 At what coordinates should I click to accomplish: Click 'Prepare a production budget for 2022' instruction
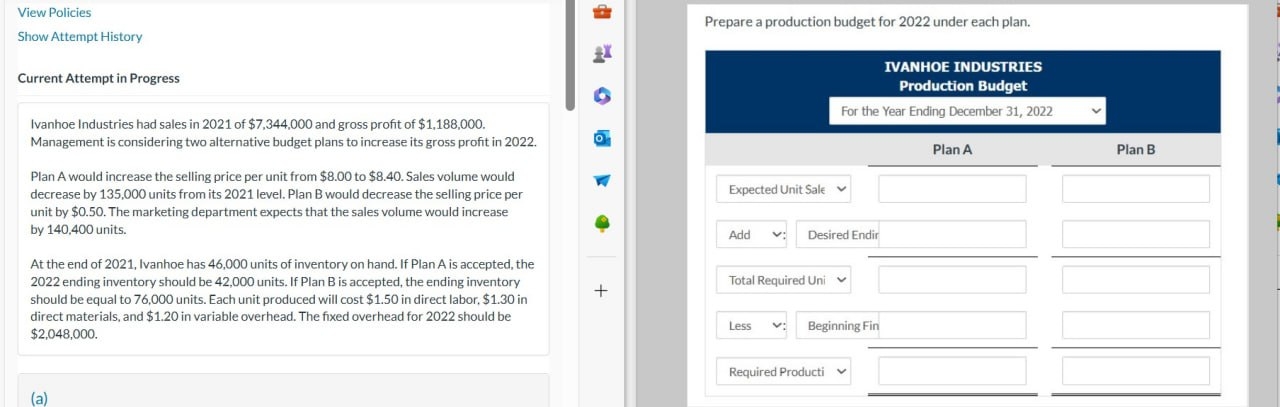point(867,22)
